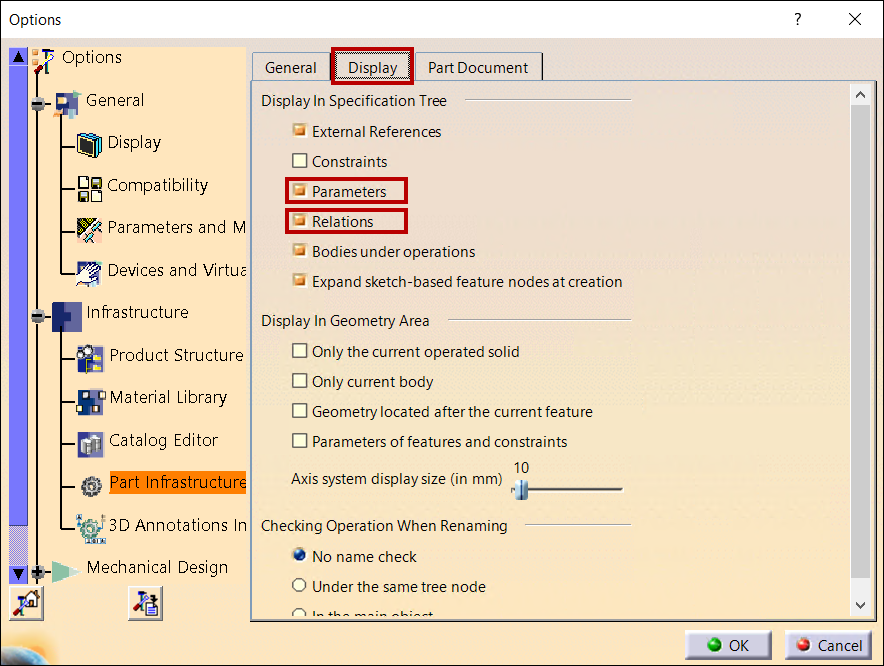
Task: Click the OK button
Action: click(728, 645)
